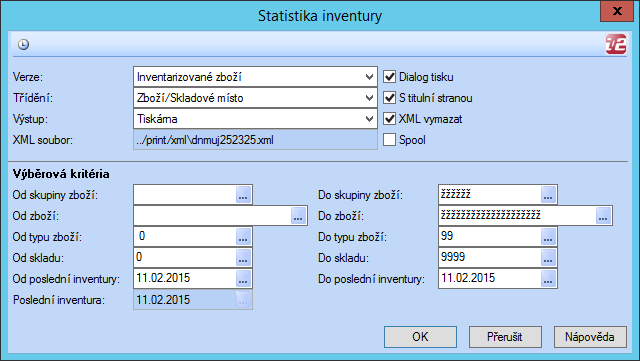Expand the Výstup dropdown
This screenshot has height=361, width=640.
point(369,119)
